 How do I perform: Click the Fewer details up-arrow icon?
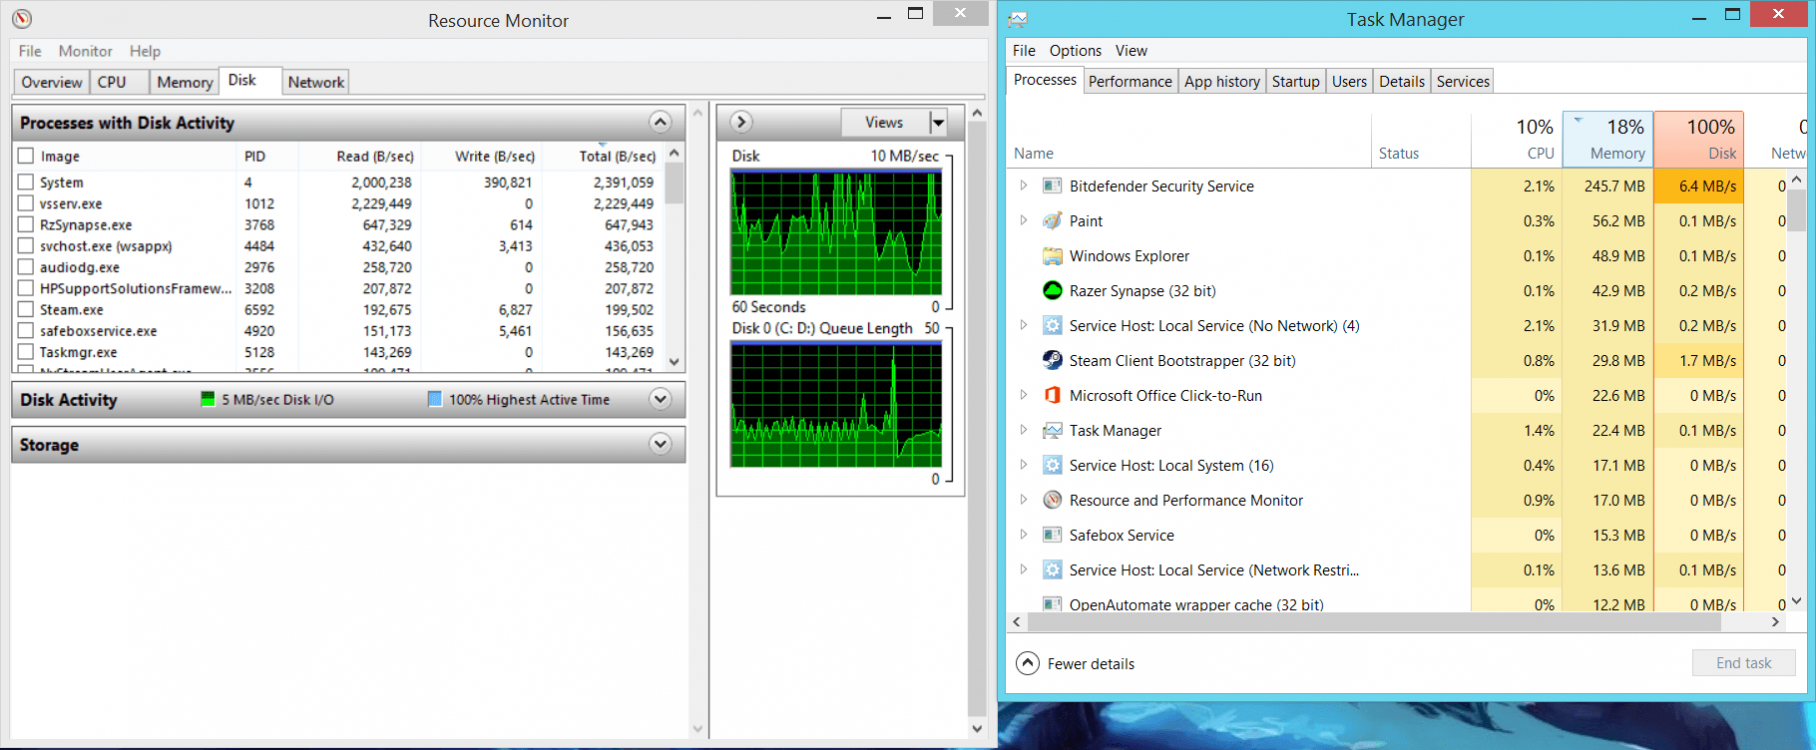click(1028, 663)
